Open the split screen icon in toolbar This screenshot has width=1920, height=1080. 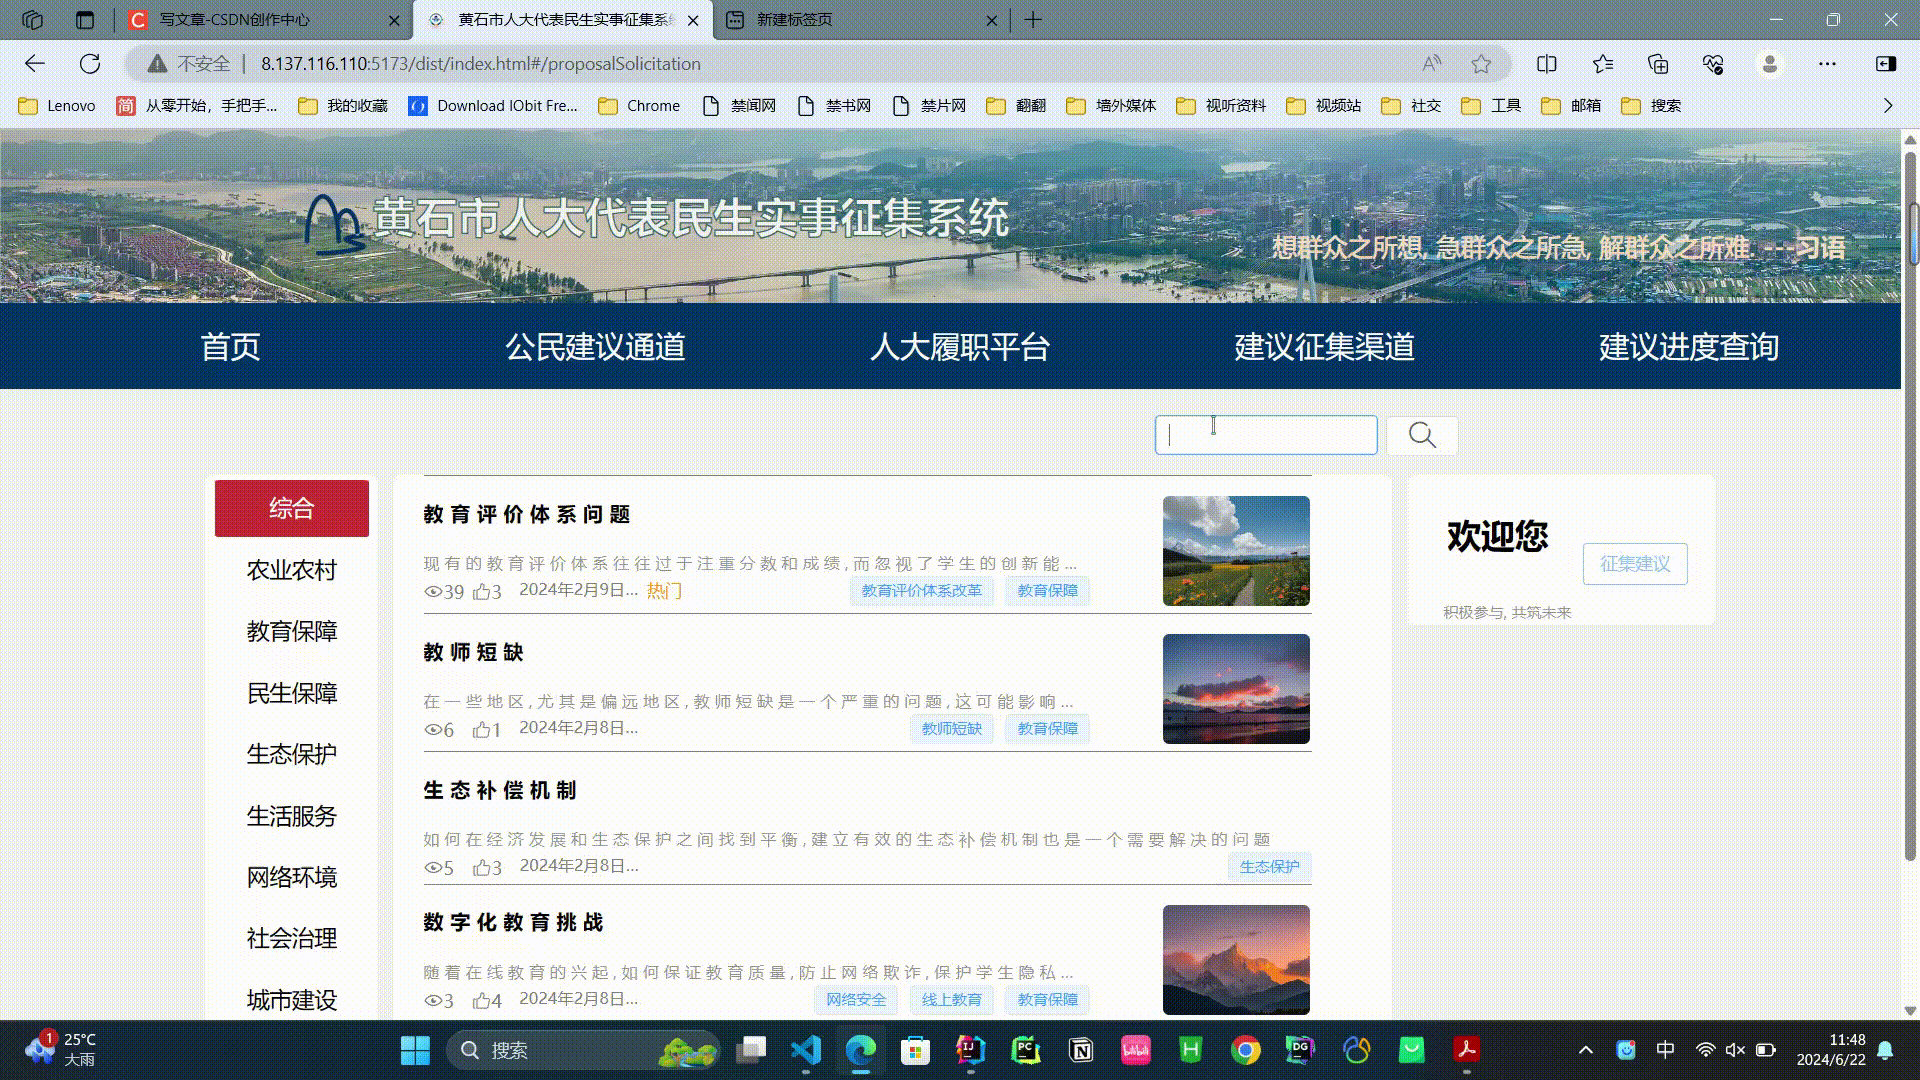[1547, 64]
